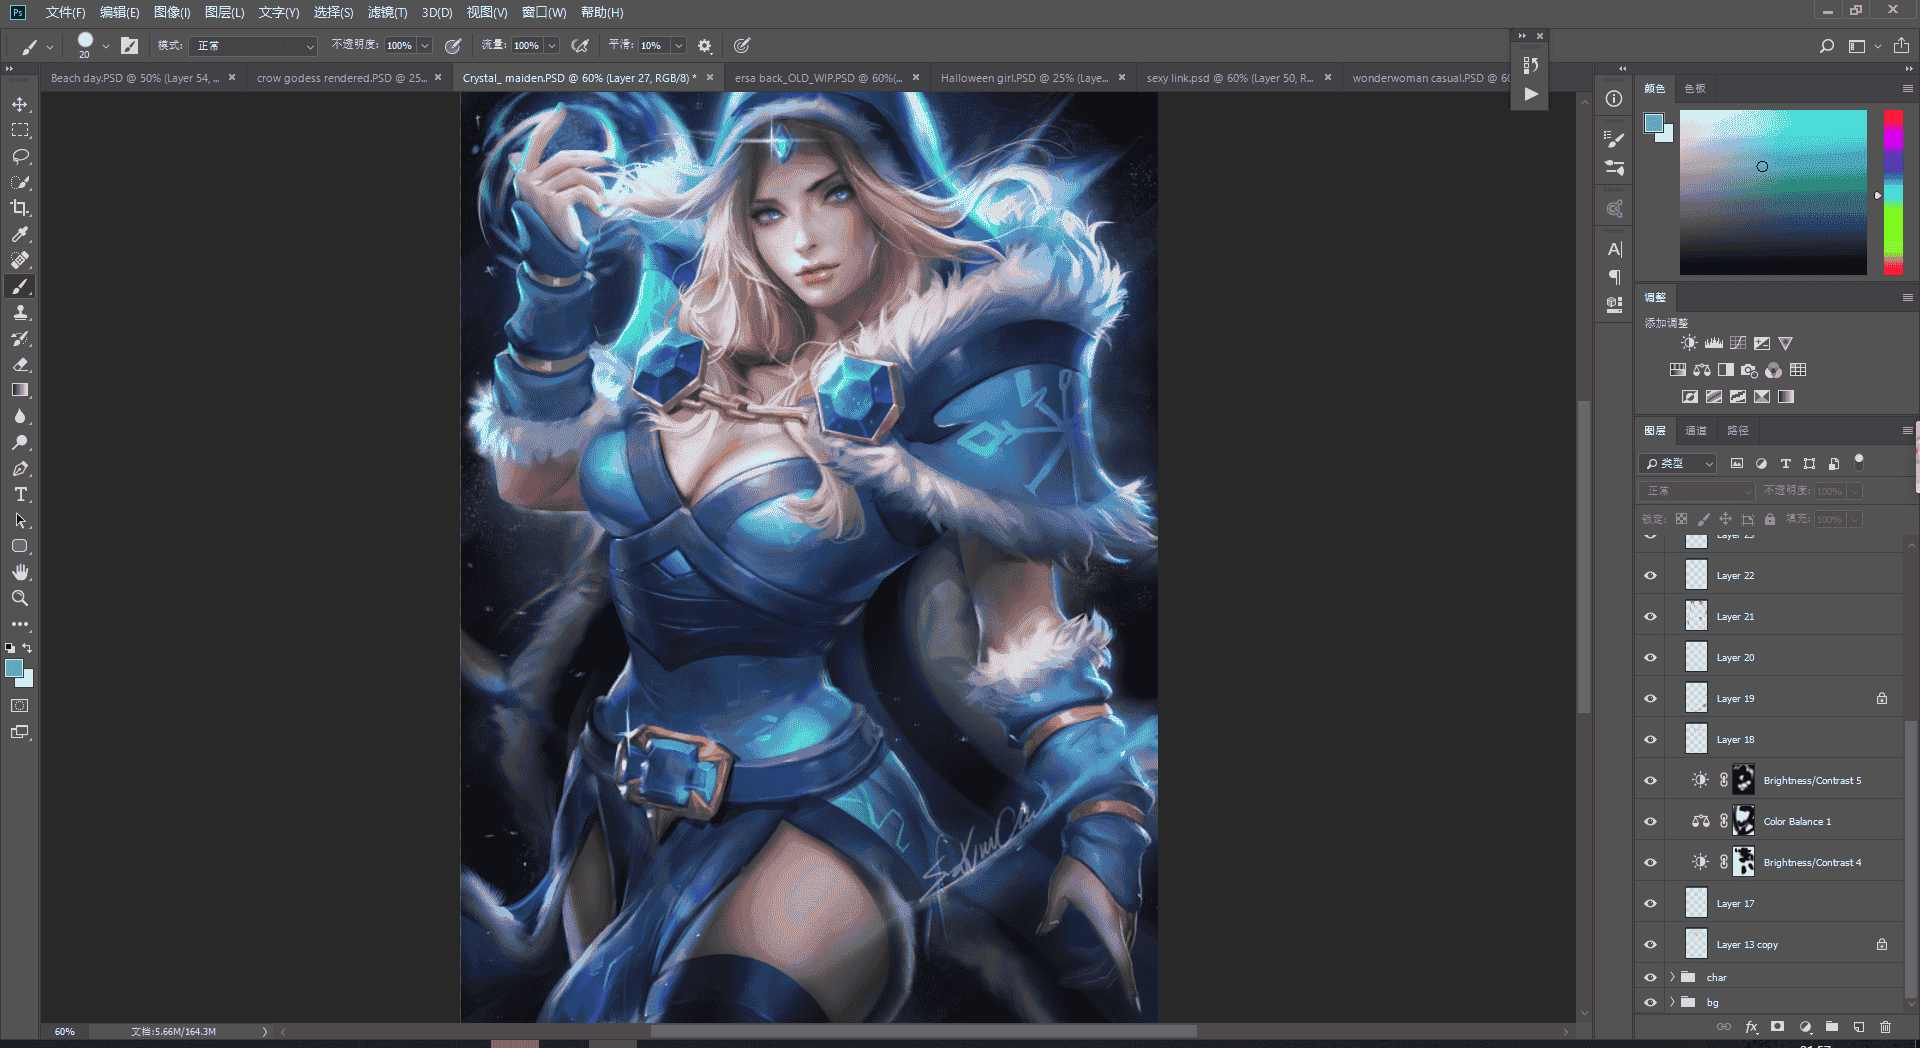Select the Eyedropper tool
The width and height of the screenshot is (1920, 1048).
point(20,234)
